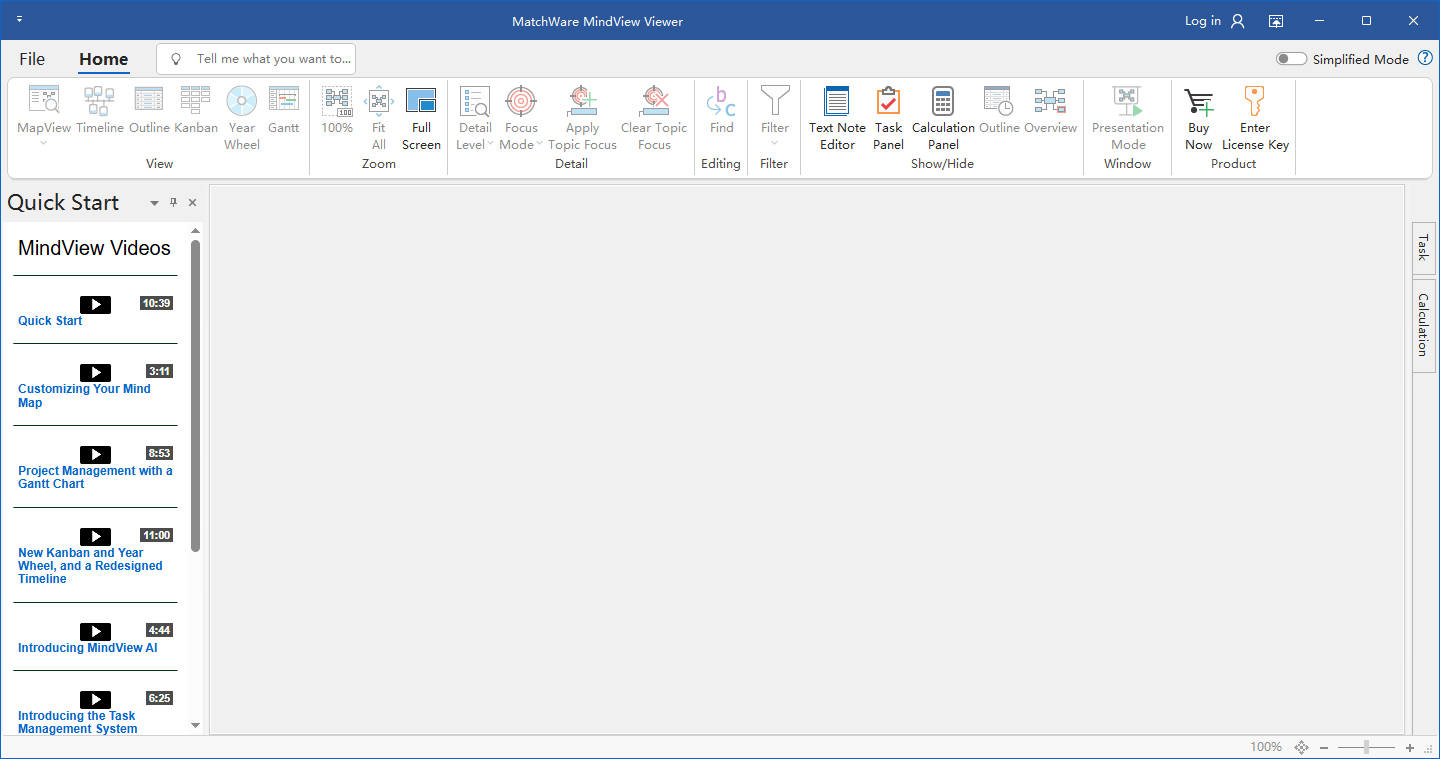The image size is (1440, 759).
Task: Apply Topic Focus
Action: pos(582,118)
